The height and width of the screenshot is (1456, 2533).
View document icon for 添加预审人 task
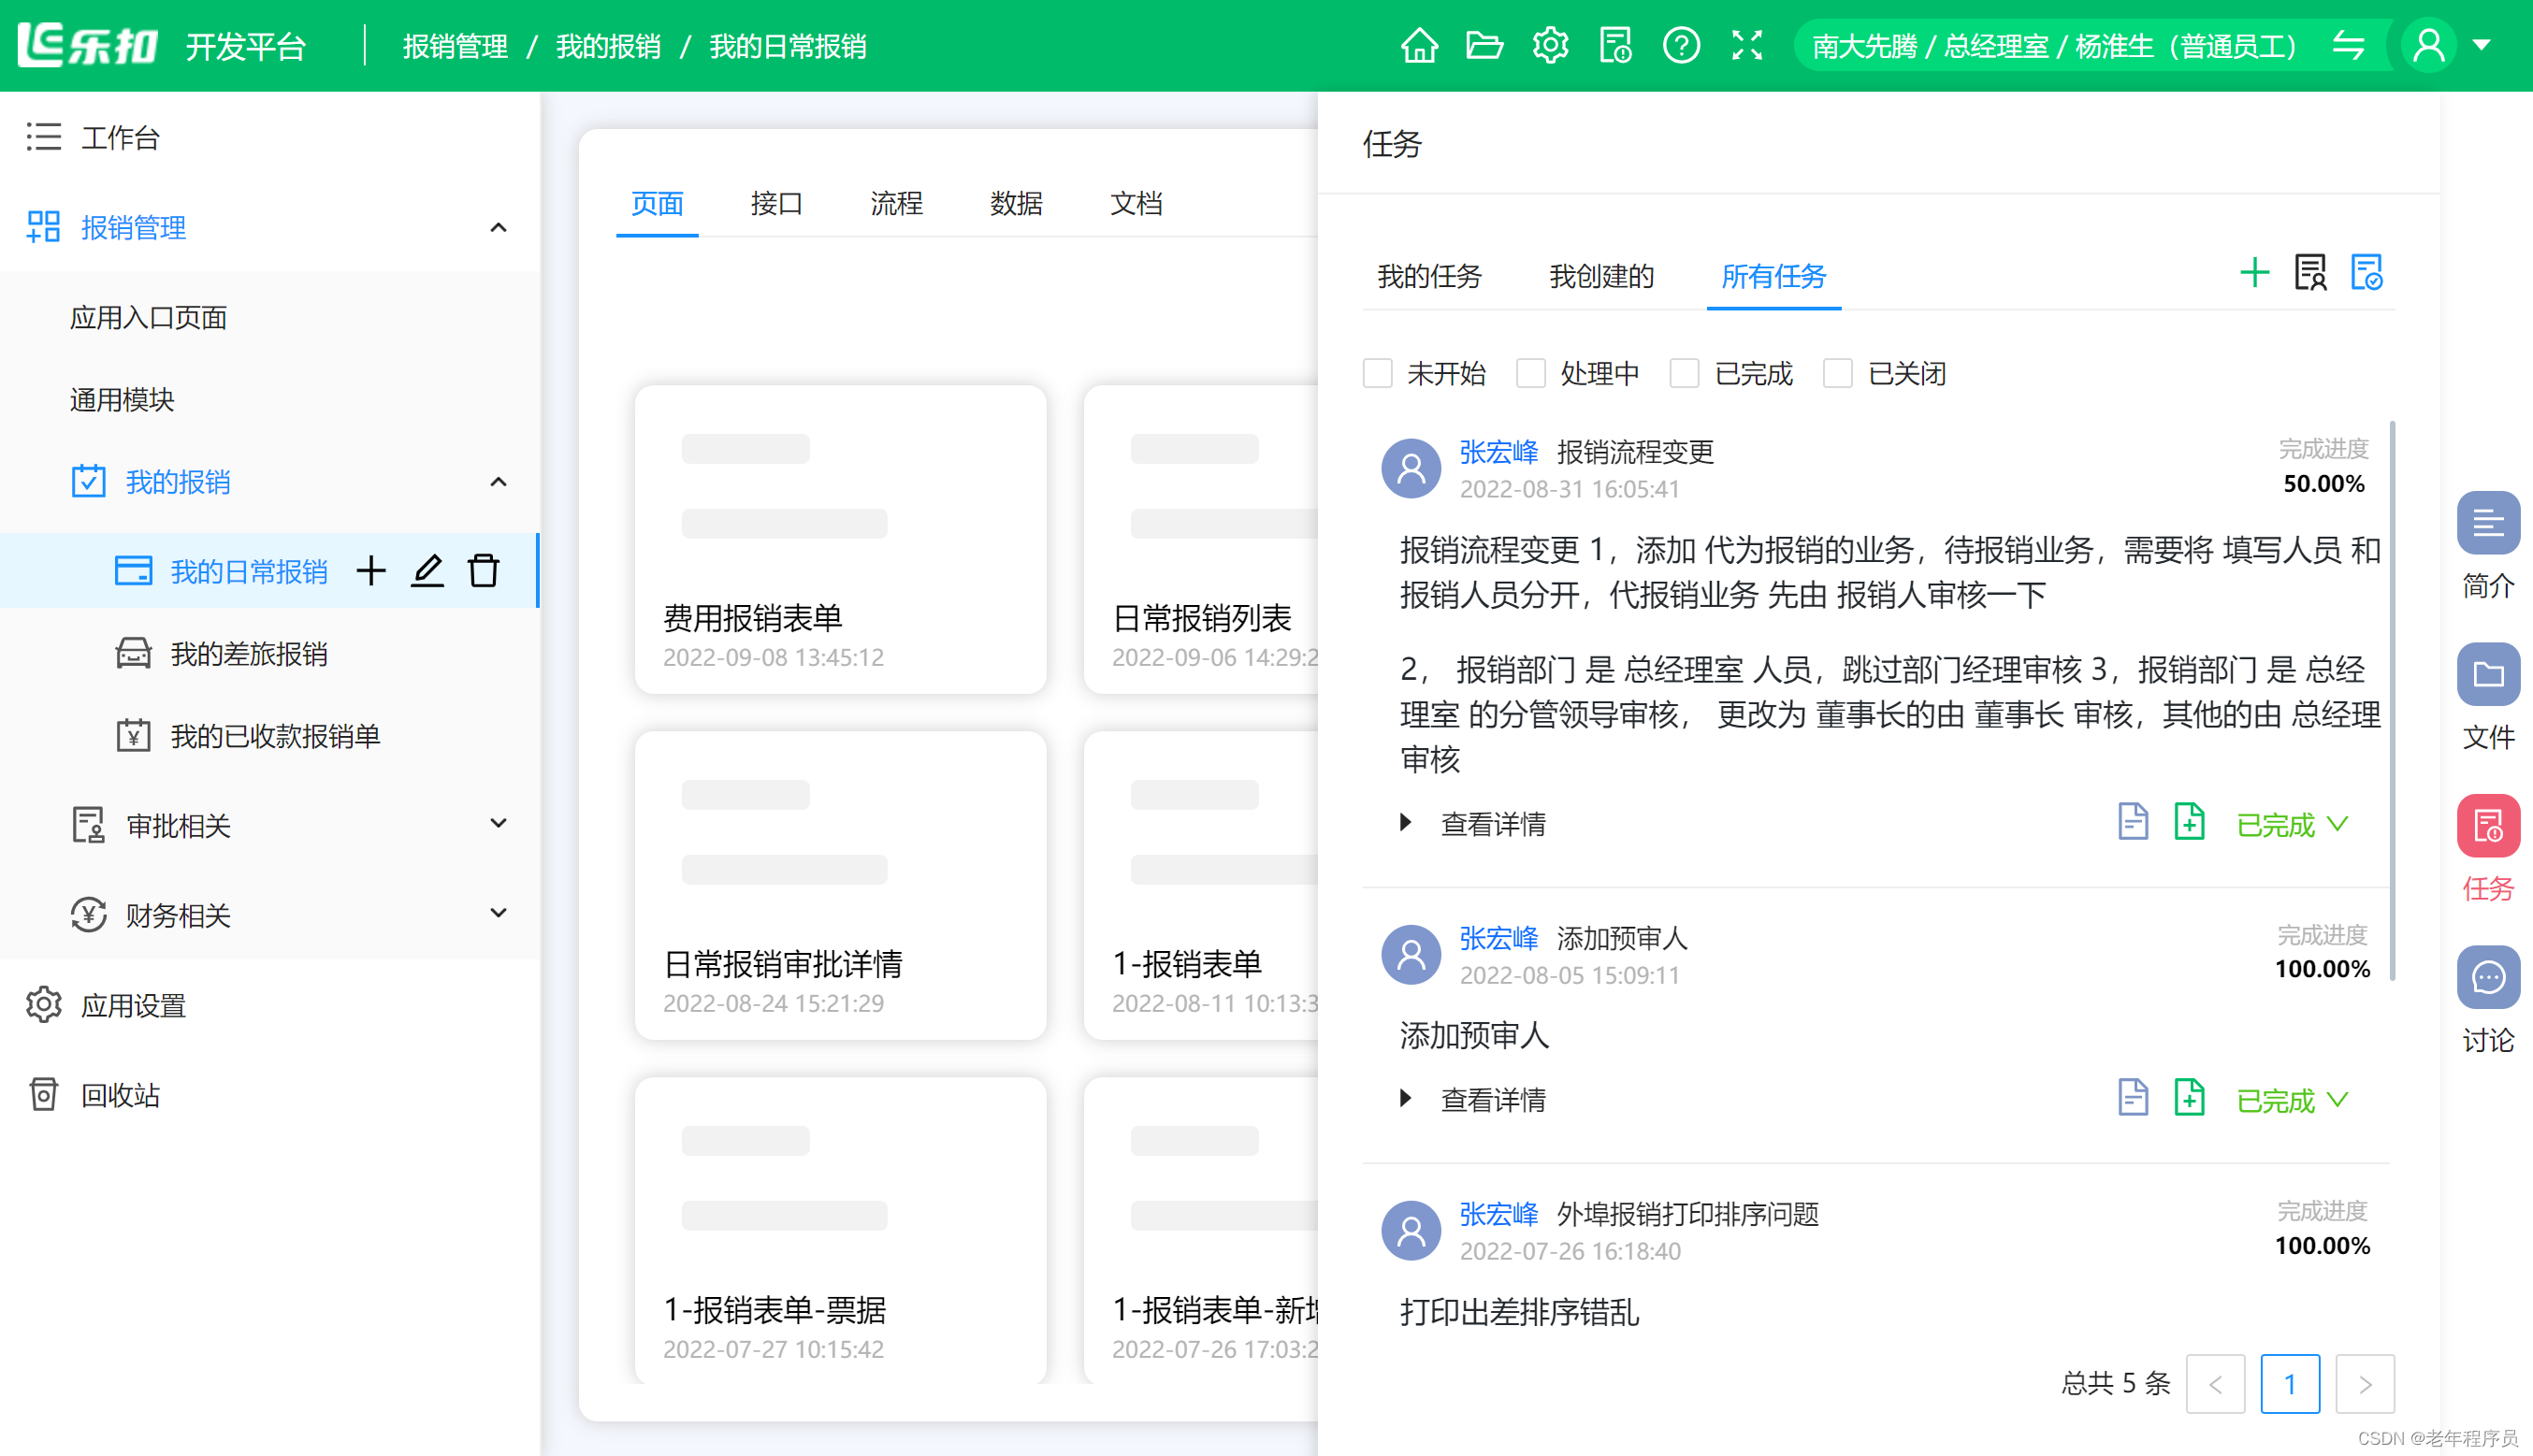click(2132, 1098)
